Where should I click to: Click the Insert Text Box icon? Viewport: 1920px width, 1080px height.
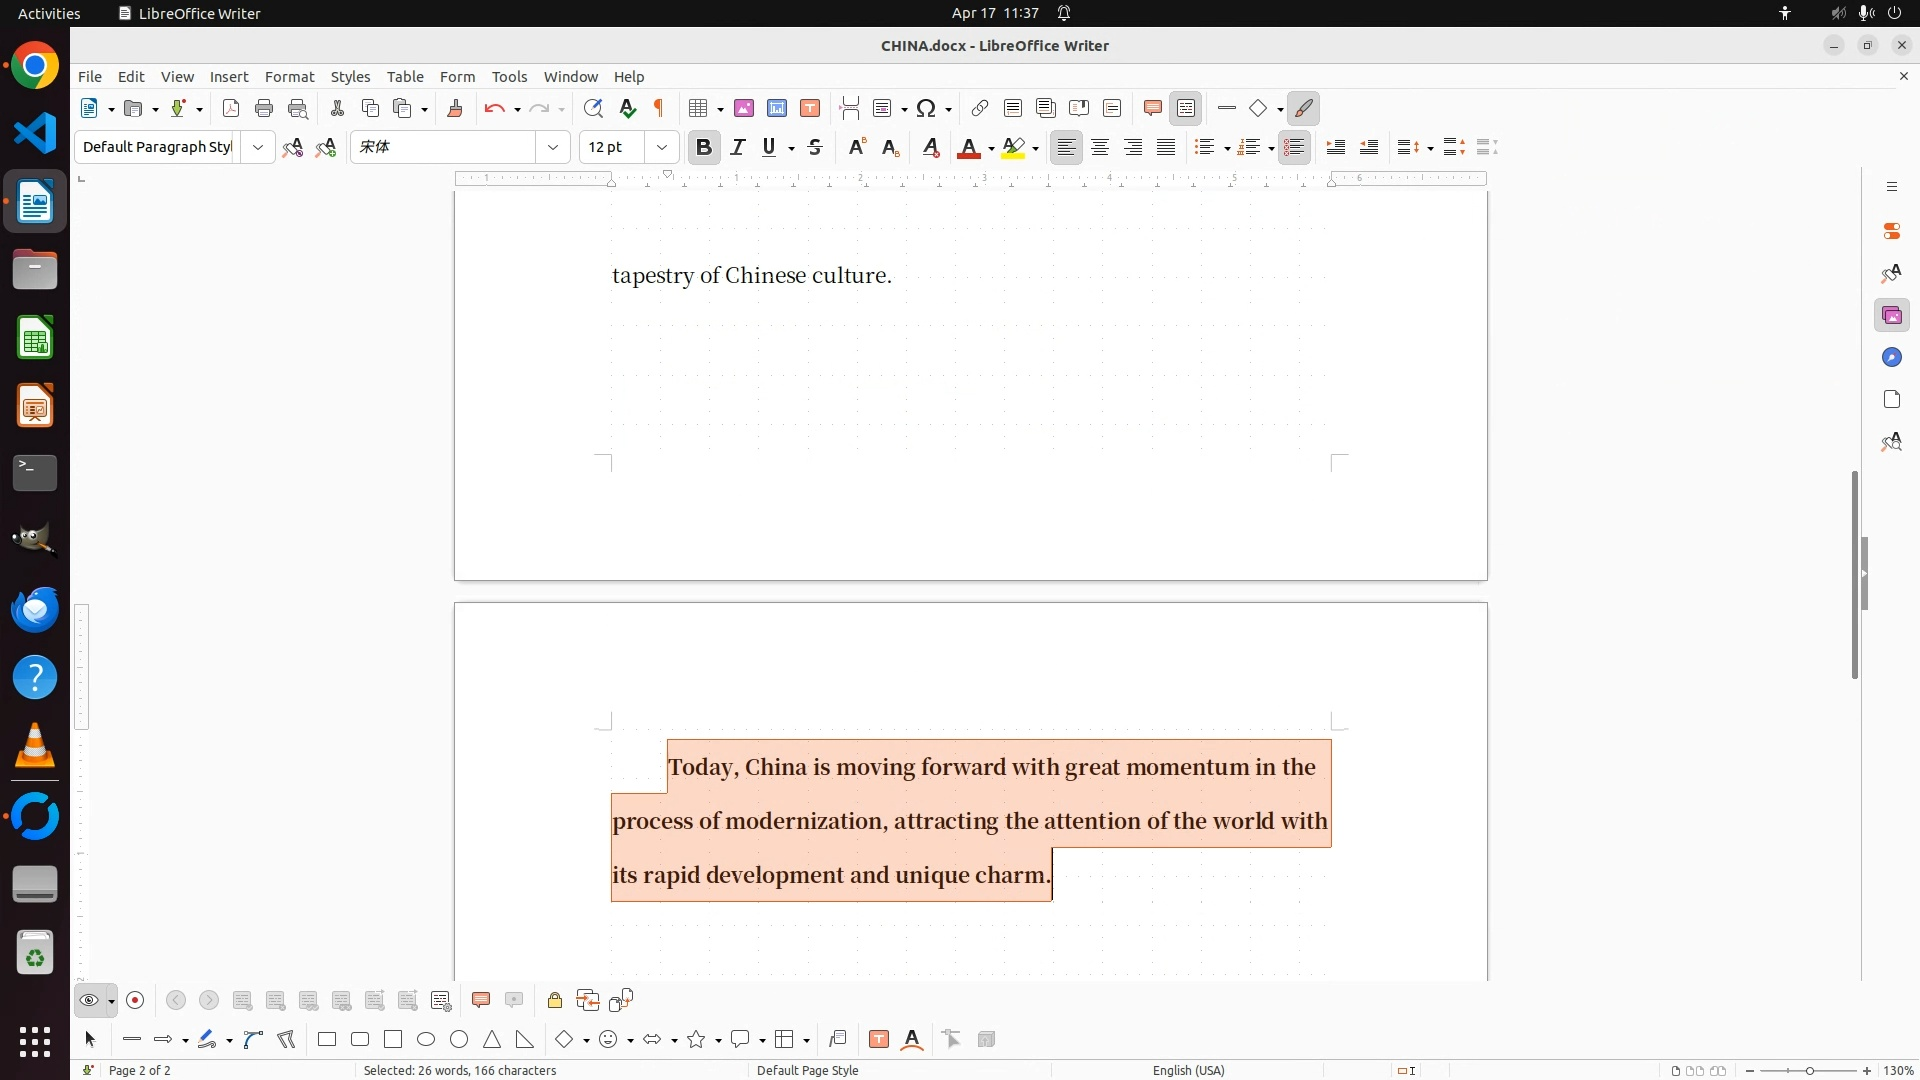810,109
